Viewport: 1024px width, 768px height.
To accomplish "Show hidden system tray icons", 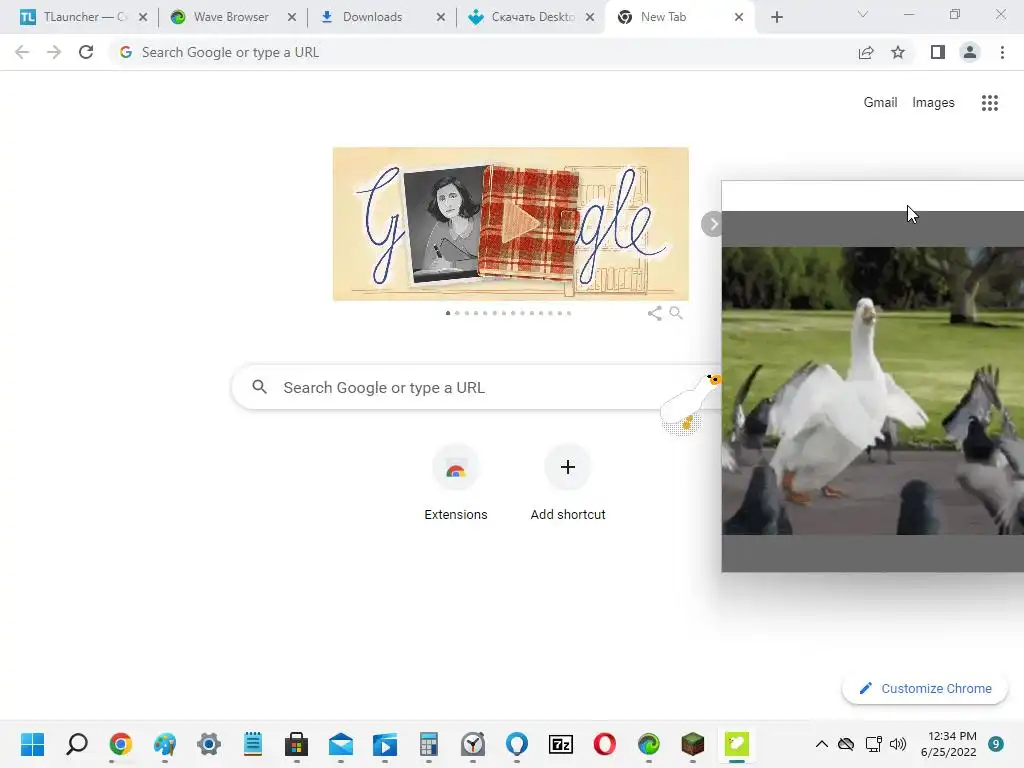I will coord(822,744).
